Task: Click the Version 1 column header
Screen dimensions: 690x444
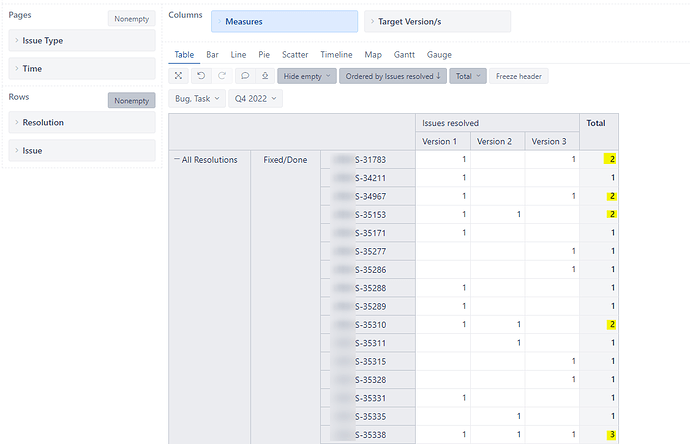Action: (x=443, y=141)
